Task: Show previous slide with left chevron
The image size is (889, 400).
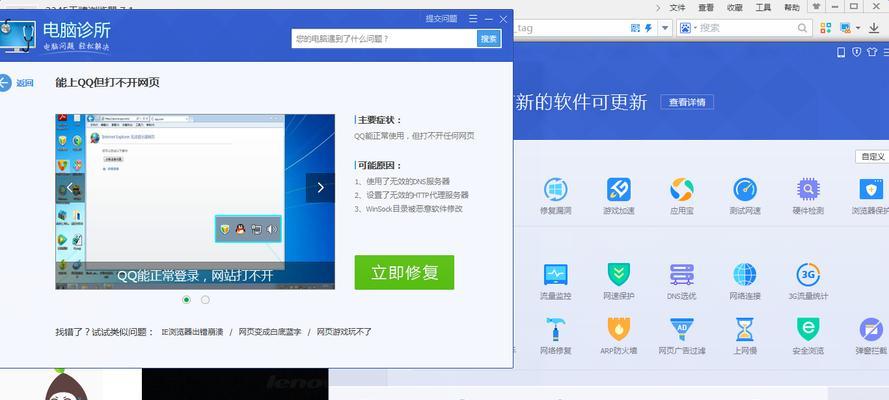Action: pyautogui.click(x=70, y=188)
